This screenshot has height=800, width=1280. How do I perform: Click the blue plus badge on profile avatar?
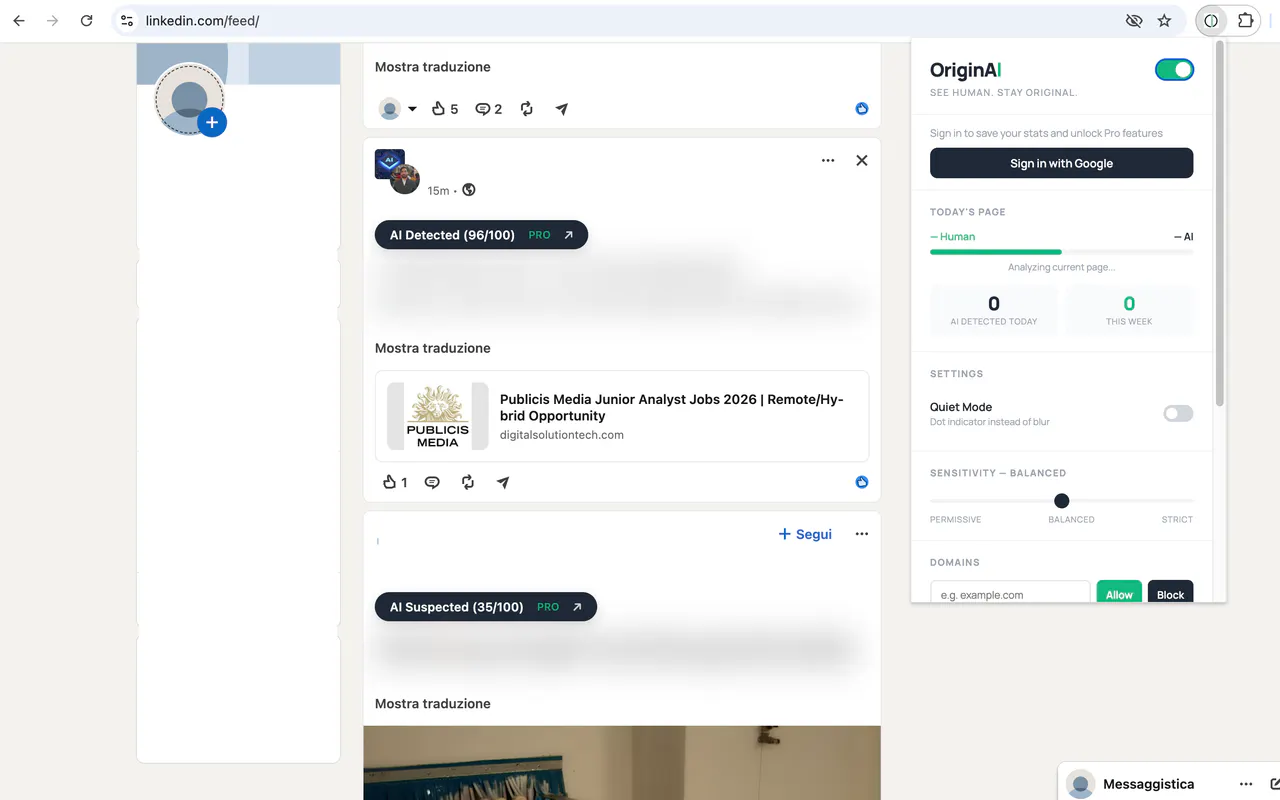tap(212, 123)
